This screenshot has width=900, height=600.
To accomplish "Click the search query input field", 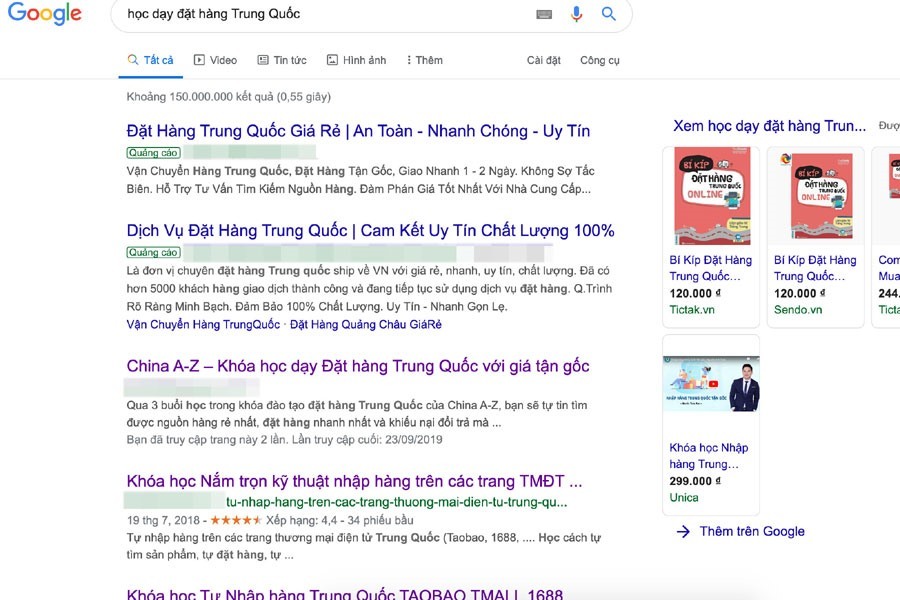I will tap(300, 15).
